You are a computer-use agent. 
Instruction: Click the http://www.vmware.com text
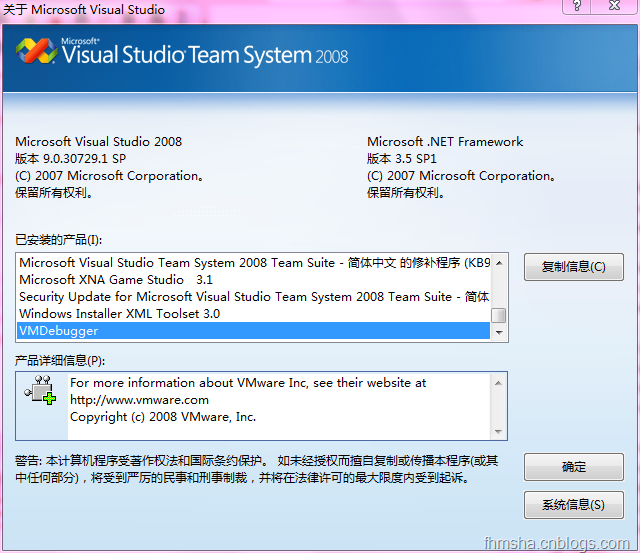click(x=139, y=400)
